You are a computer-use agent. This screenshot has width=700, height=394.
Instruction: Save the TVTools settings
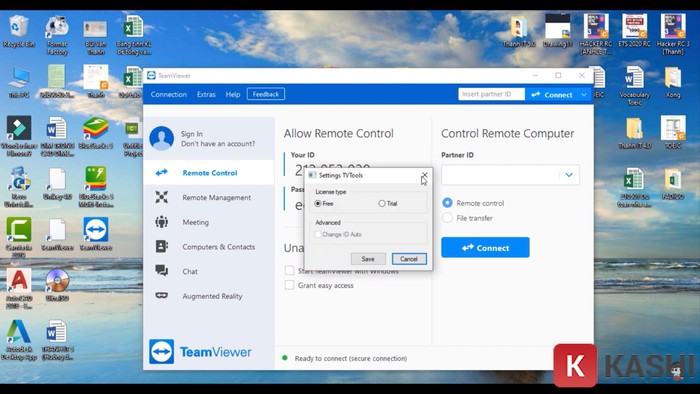368,259
